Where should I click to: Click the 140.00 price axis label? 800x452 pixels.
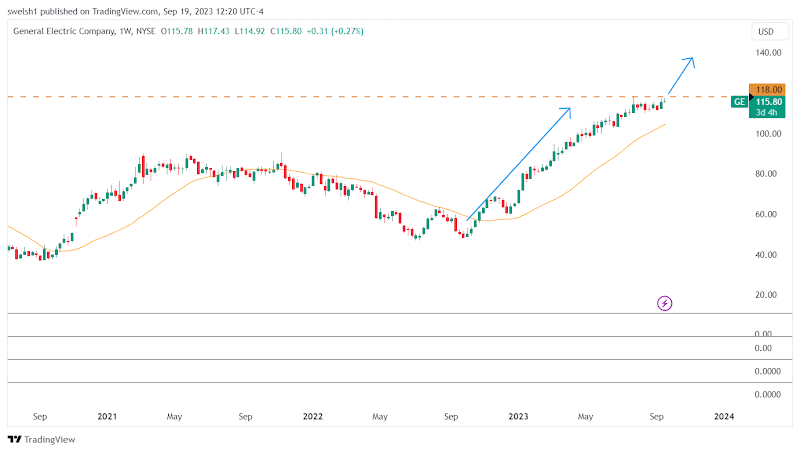pos(768,53)
